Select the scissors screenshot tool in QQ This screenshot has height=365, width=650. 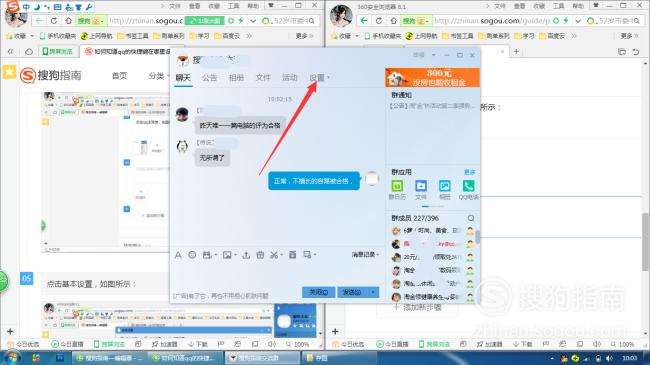[x=274, y=255]
